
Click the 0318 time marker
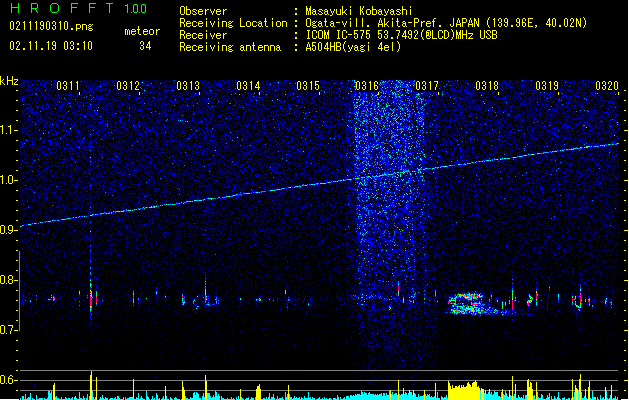487,86
